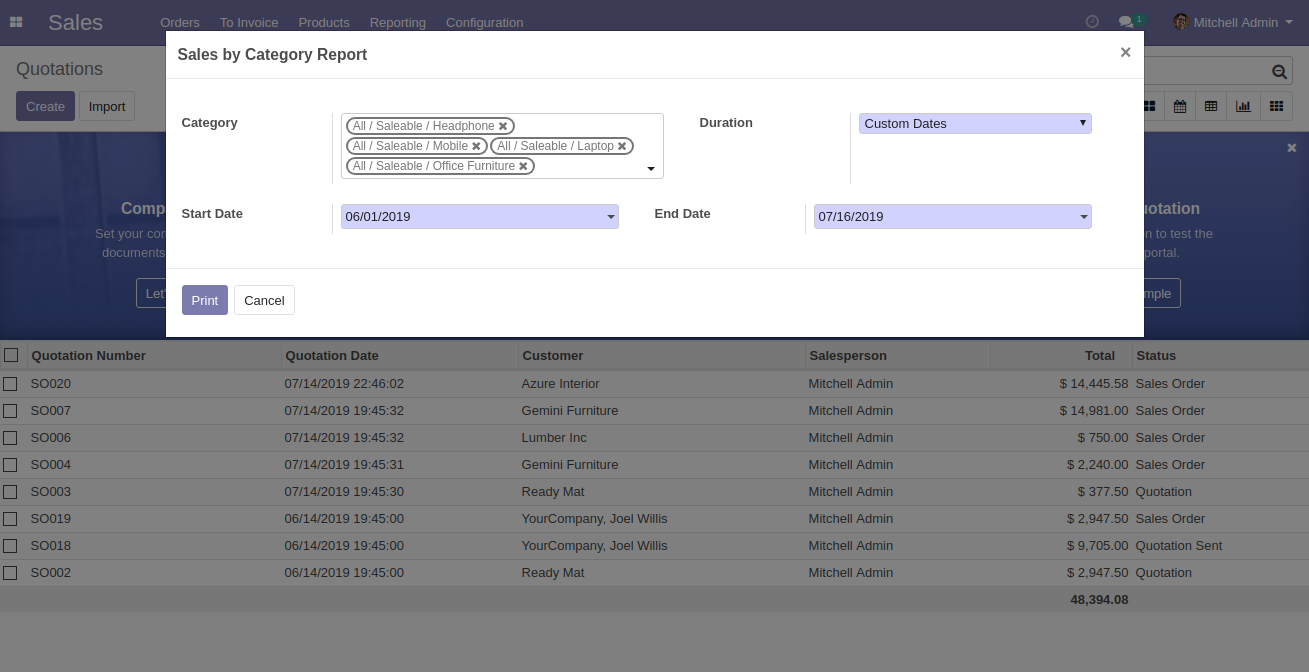Click the search magnifier icon

point(1279,71)
